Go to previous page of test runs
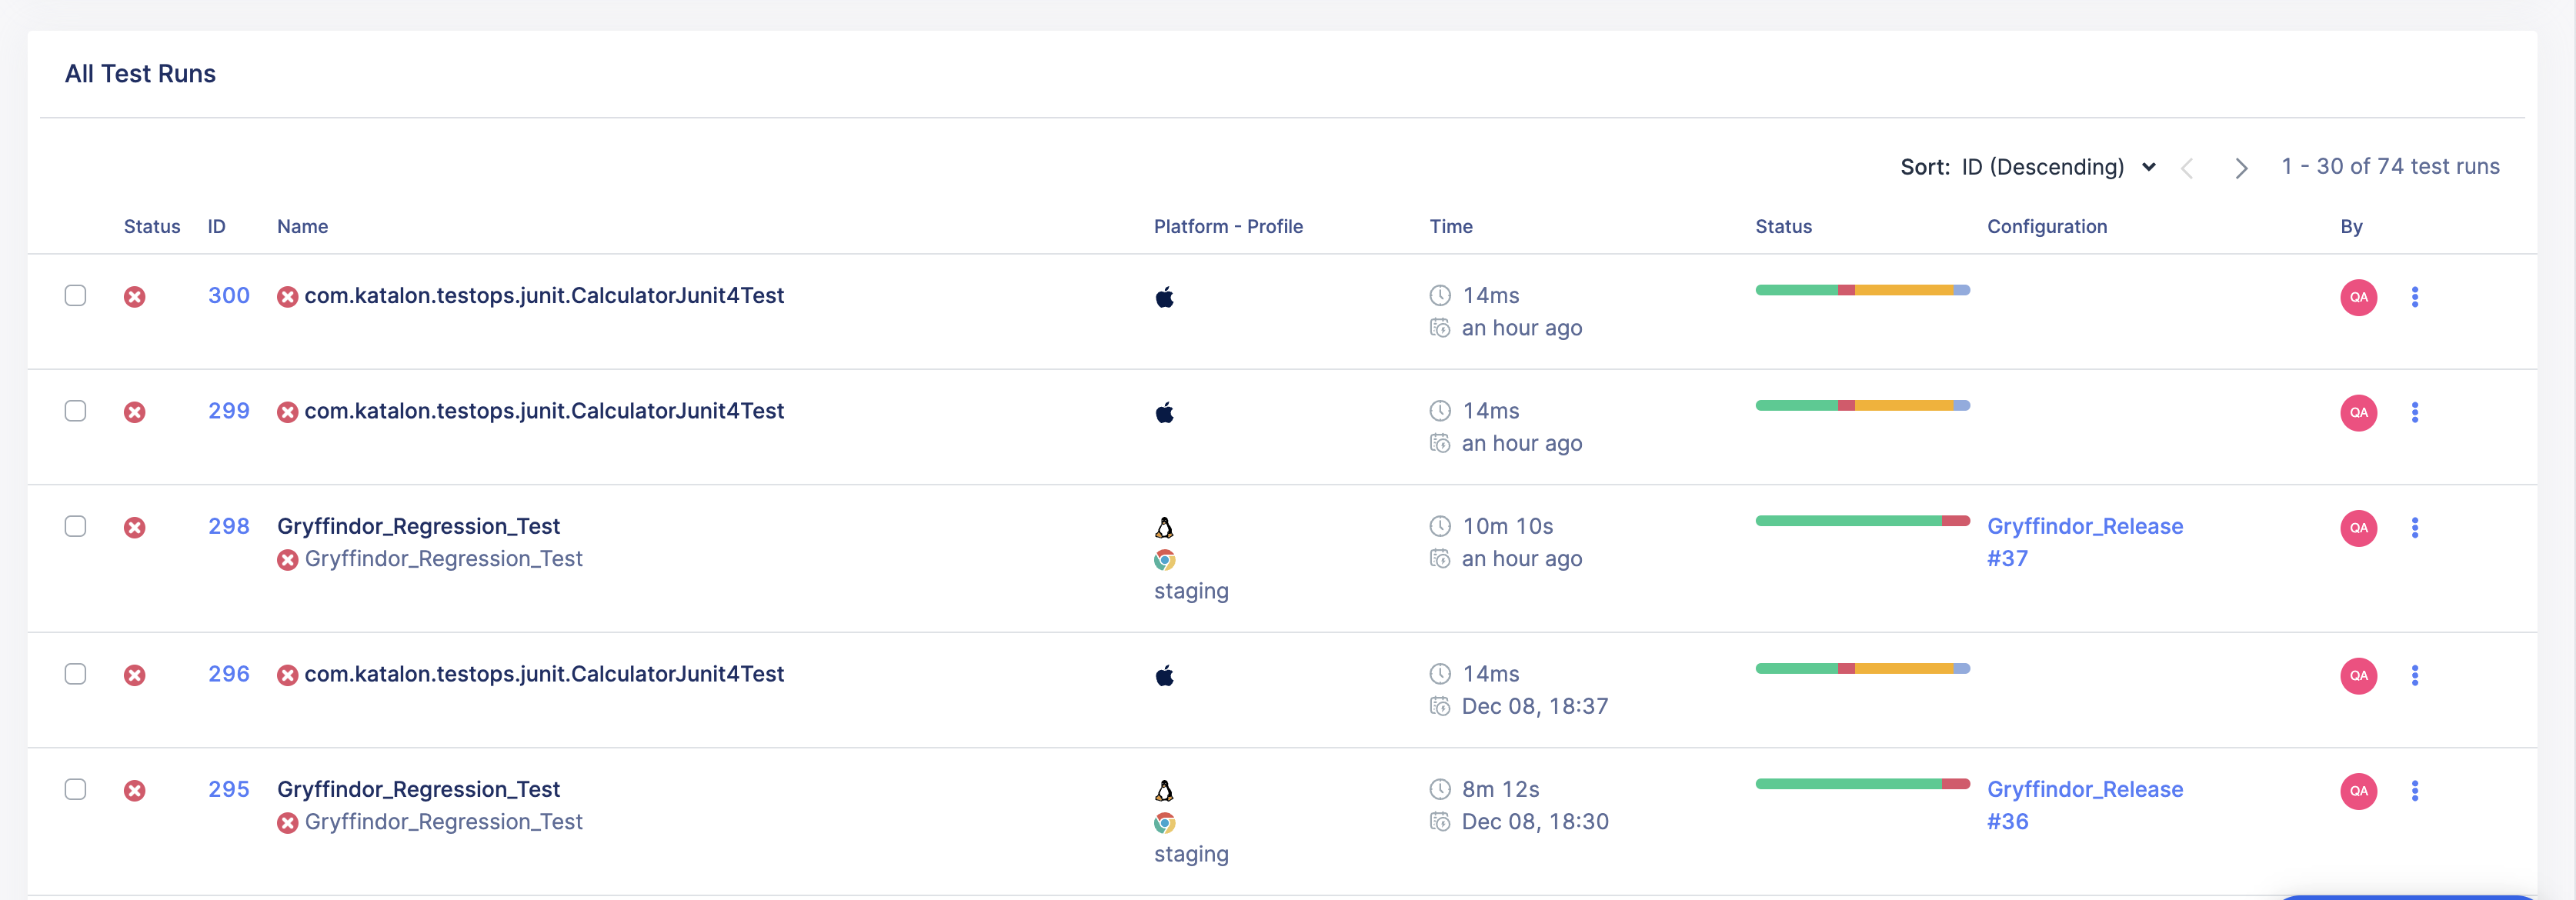The width and height of the screenshot is (2576, 900). pos(2187,168)
